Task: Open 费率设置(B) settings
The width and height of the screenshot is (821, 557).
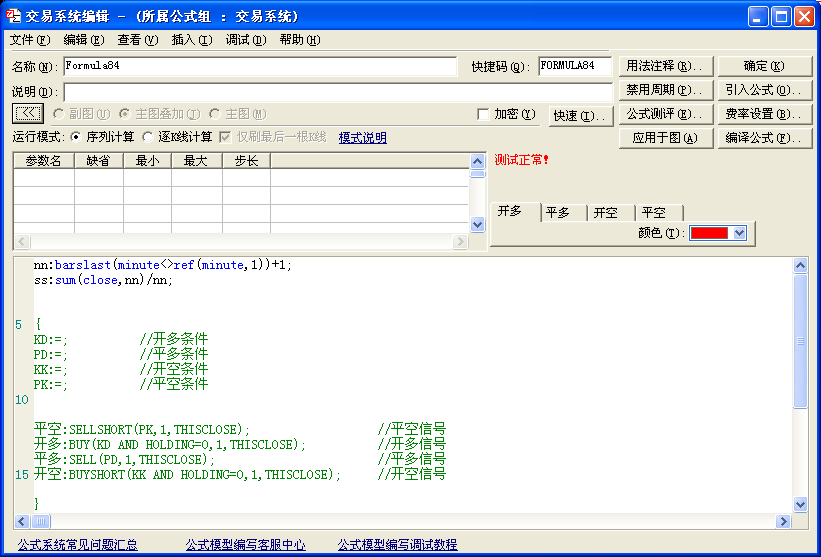Action: (764, 114)
